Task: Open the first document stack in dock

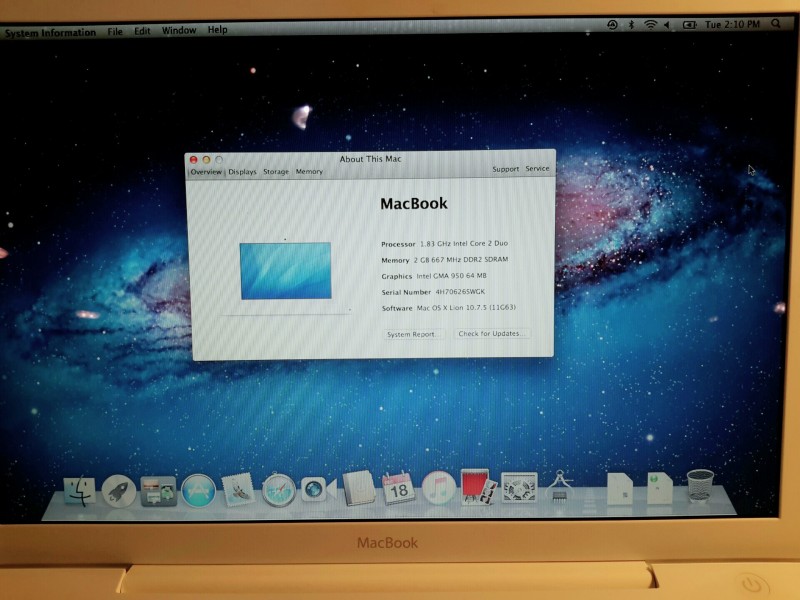Action: (620, 489)
